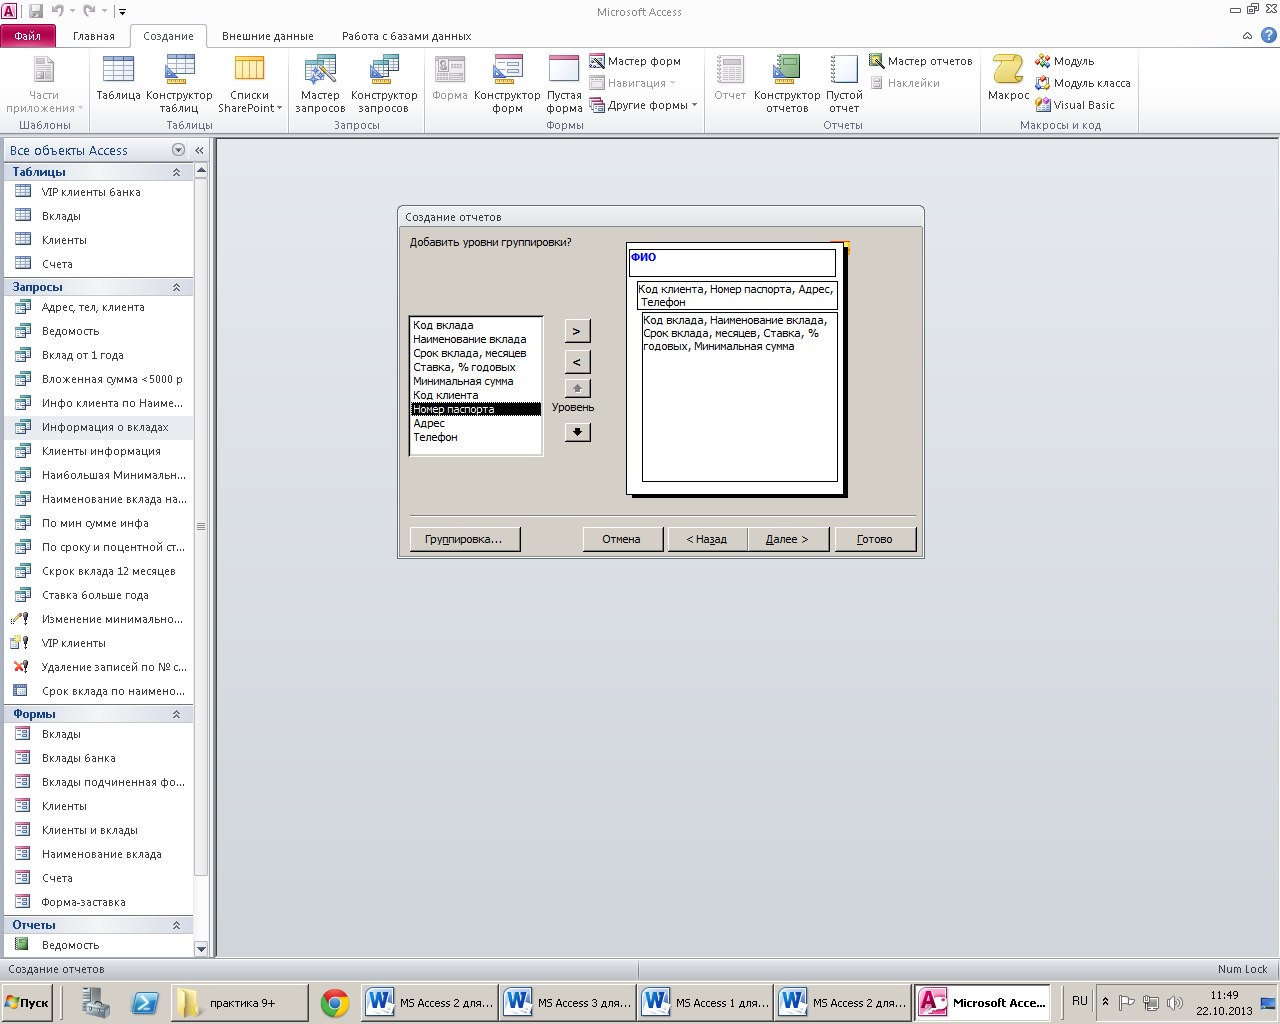Finish wizard with Готово button
The height and width of the screenshot is (1024, 1280).
875,539
